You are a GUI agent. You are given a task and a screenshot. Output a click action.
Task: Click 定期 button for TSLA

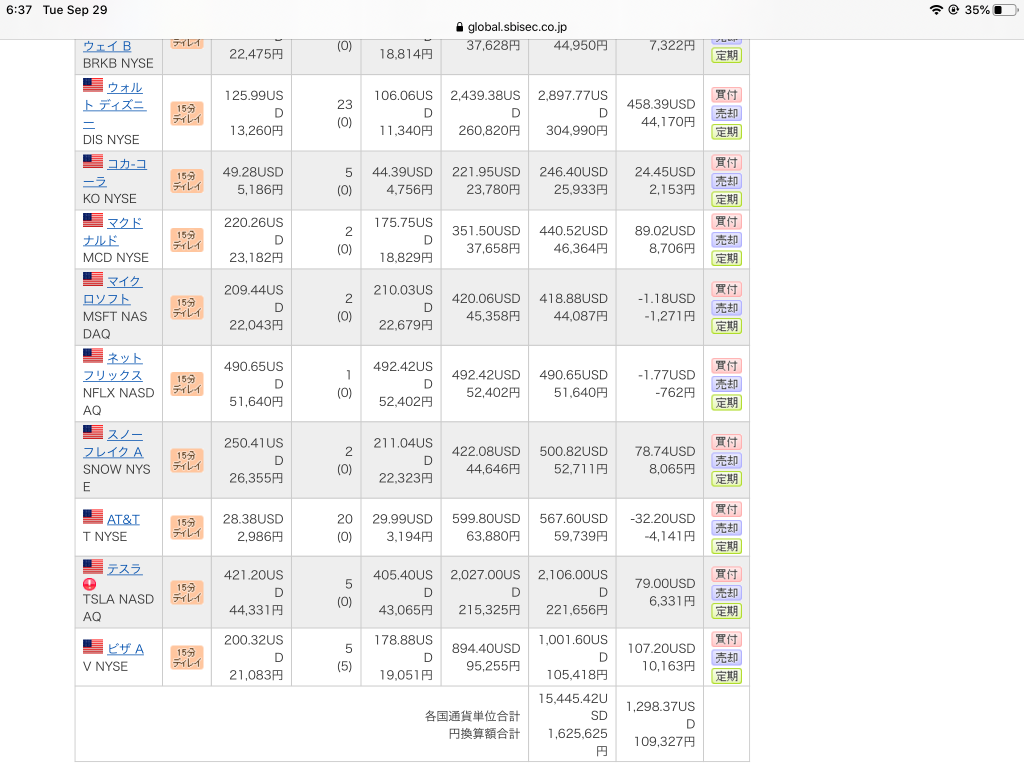[x=726, y=611]
